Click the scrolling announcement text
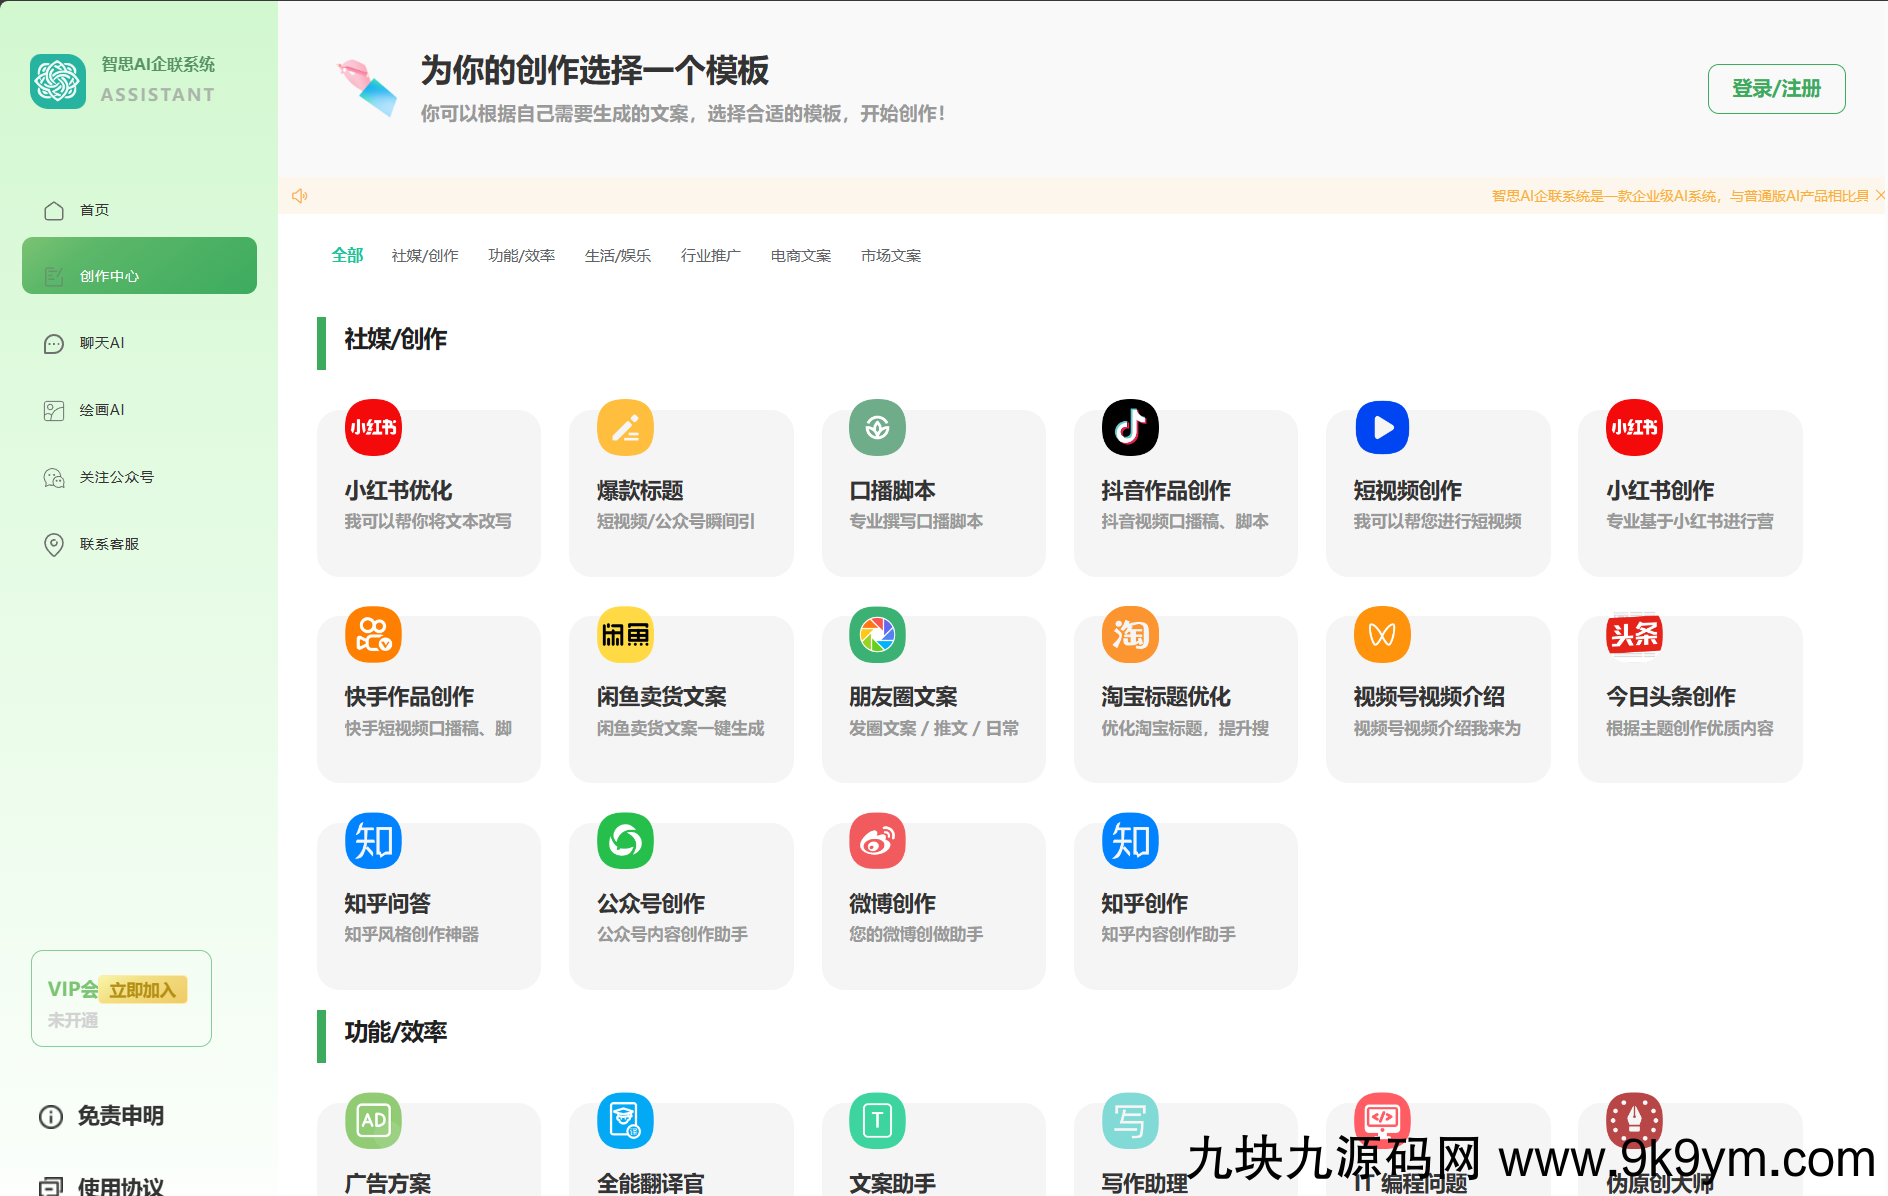1888x1196 pixels. tap(1679, 196)
